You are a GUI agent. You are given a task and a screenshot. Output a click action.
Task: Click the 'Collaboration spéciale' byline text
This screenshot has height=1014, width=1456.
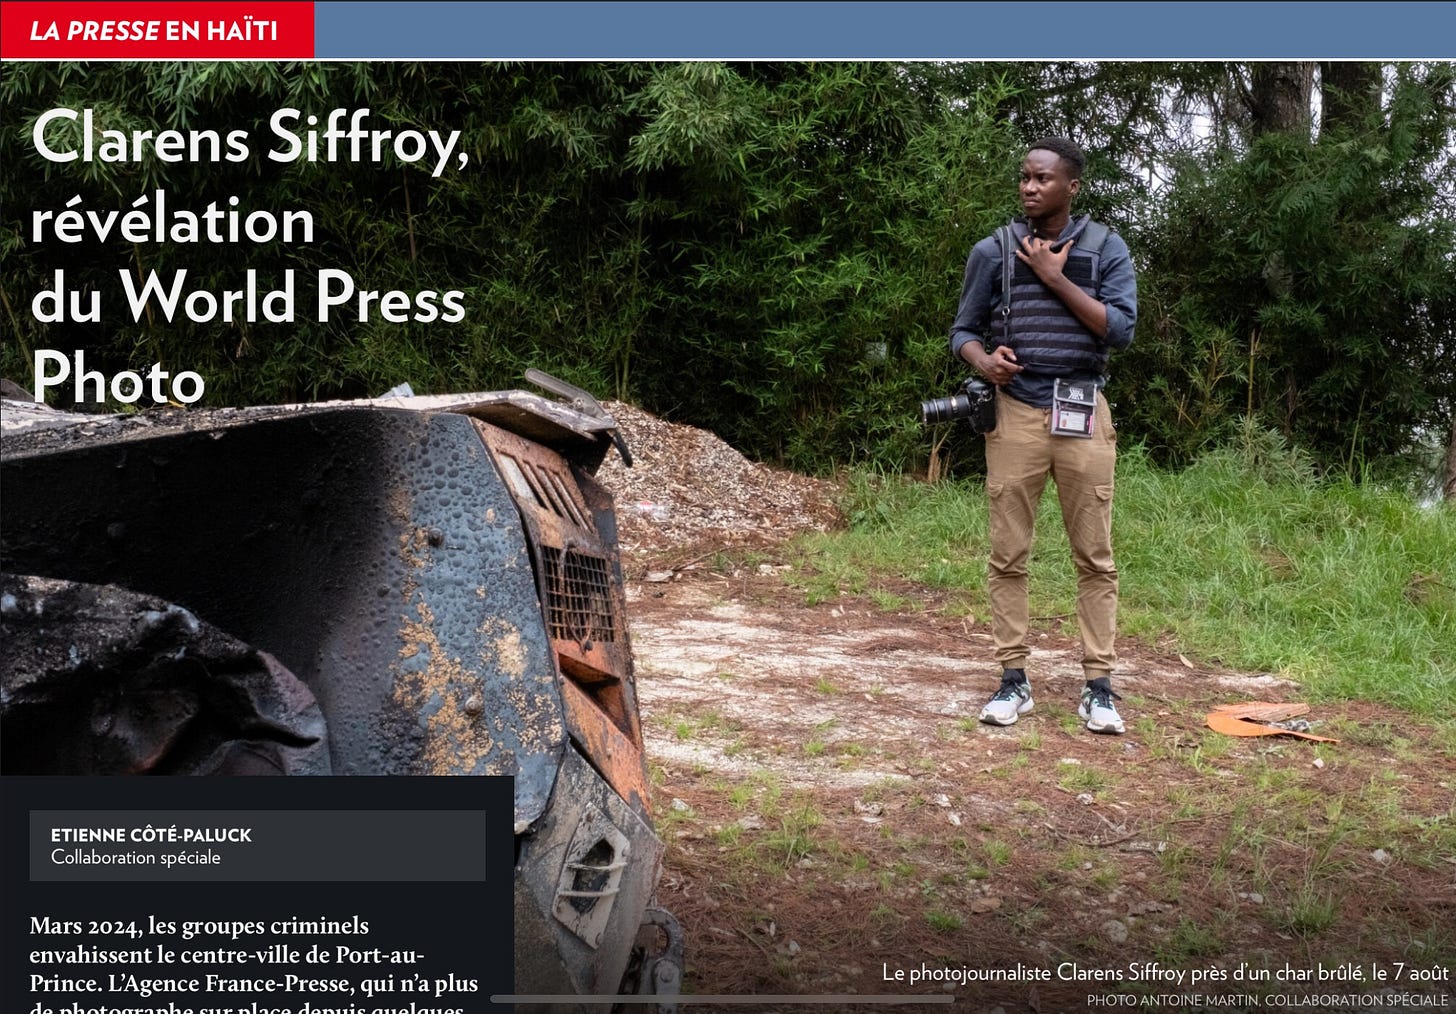point(136,858)
